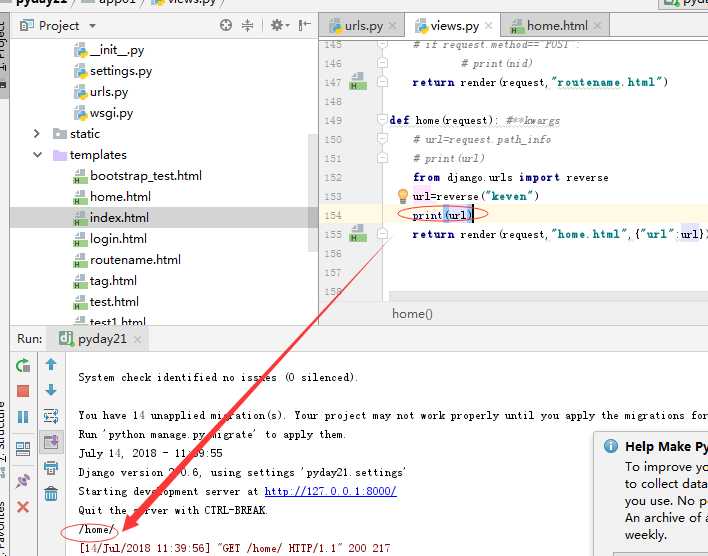Open the http://127.0.0.1:8000/ link
The width and height of the screenshot is (708, 556).
click(x=331, y=491)
